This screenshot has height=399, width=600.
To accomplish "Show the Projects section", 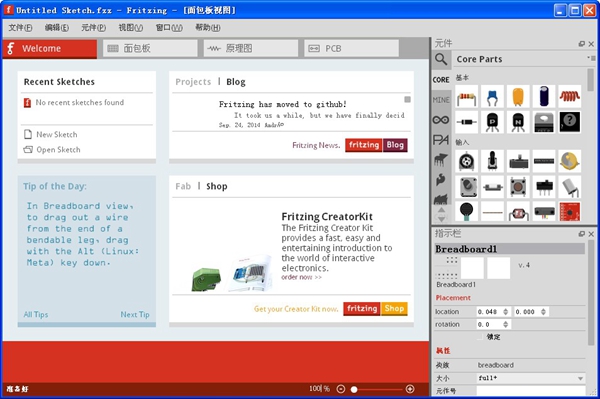I will [x=193, y=82].
